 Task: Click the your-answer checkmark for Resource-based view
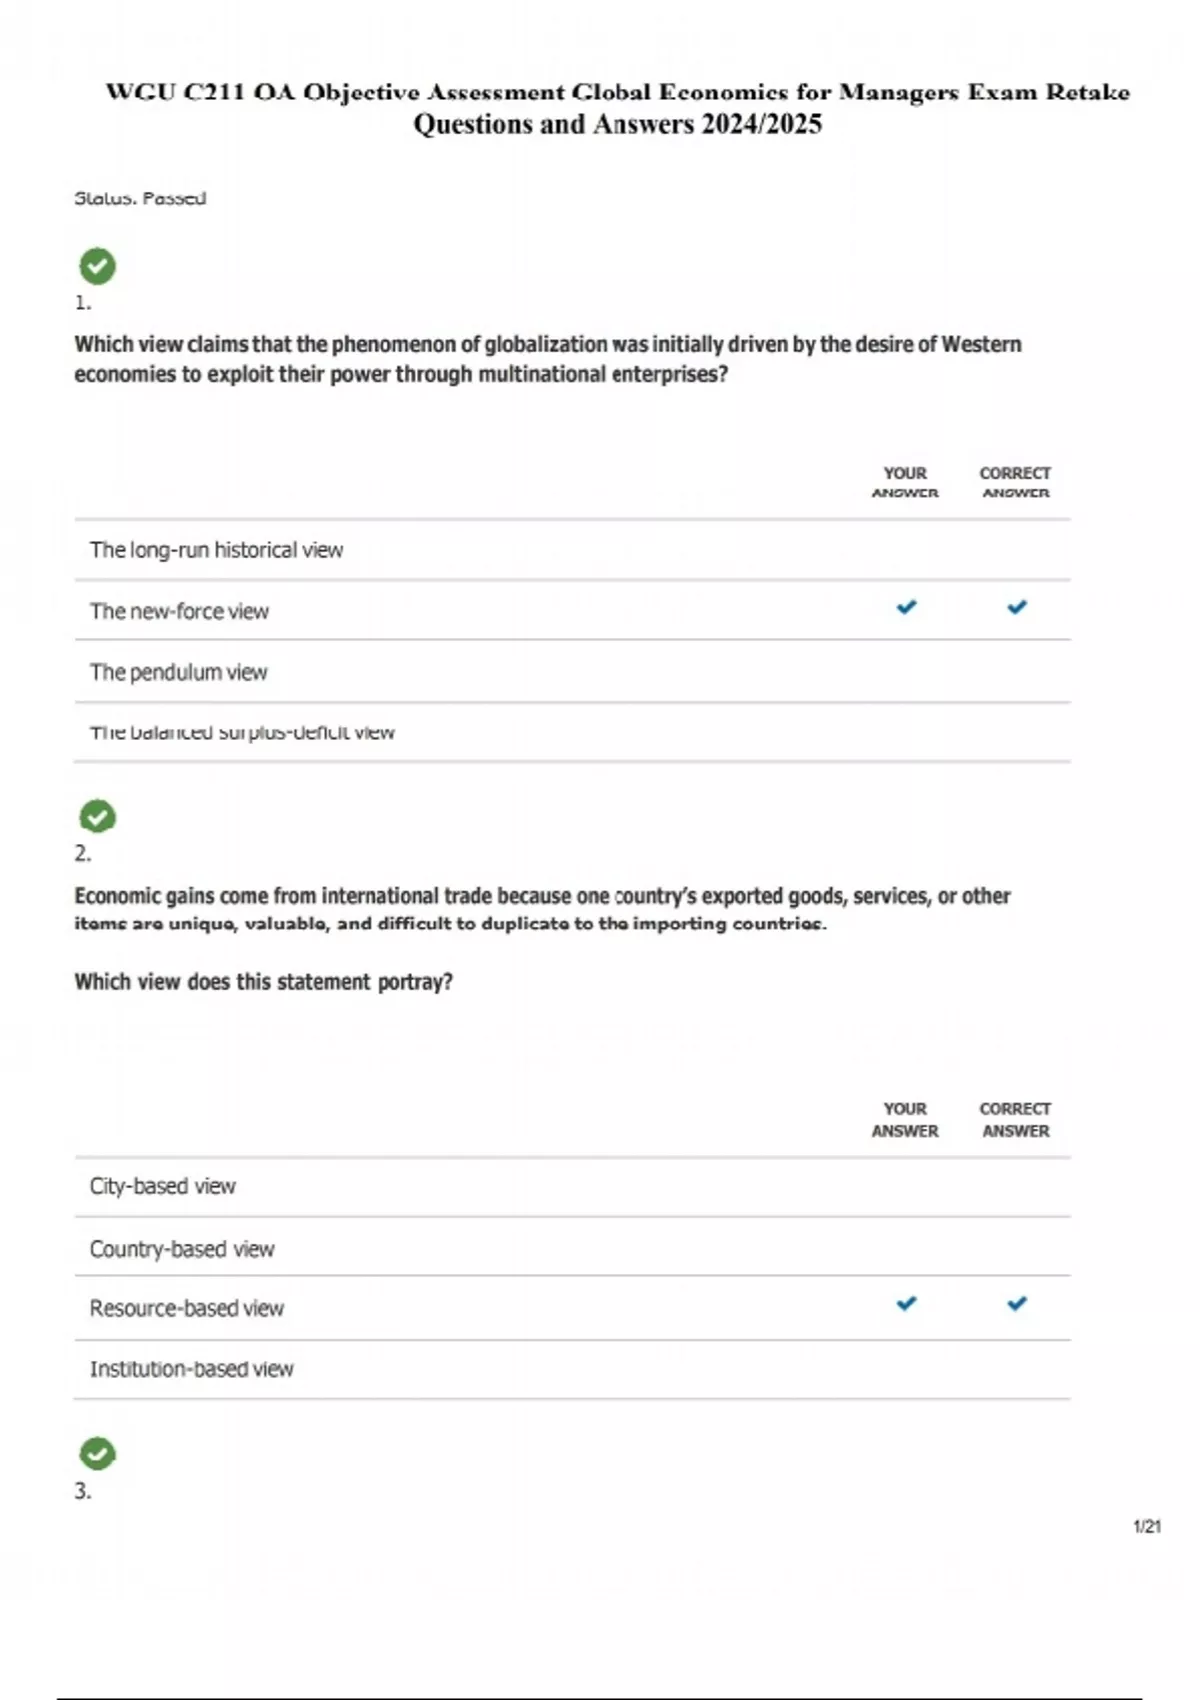point(906,1303)
